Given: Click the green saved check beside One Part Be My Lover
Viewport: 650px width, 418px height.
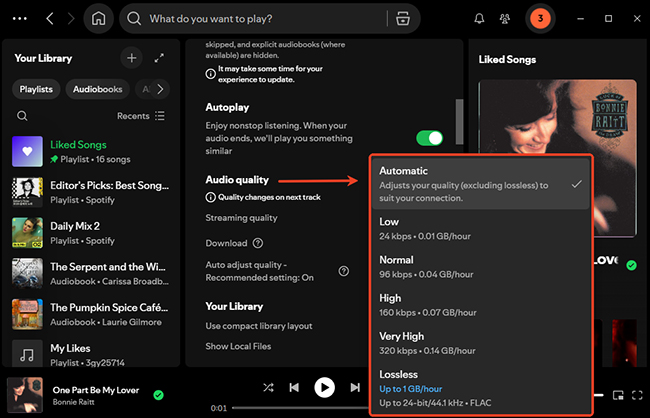Looking at the screenshot, I should pos(158,395).
